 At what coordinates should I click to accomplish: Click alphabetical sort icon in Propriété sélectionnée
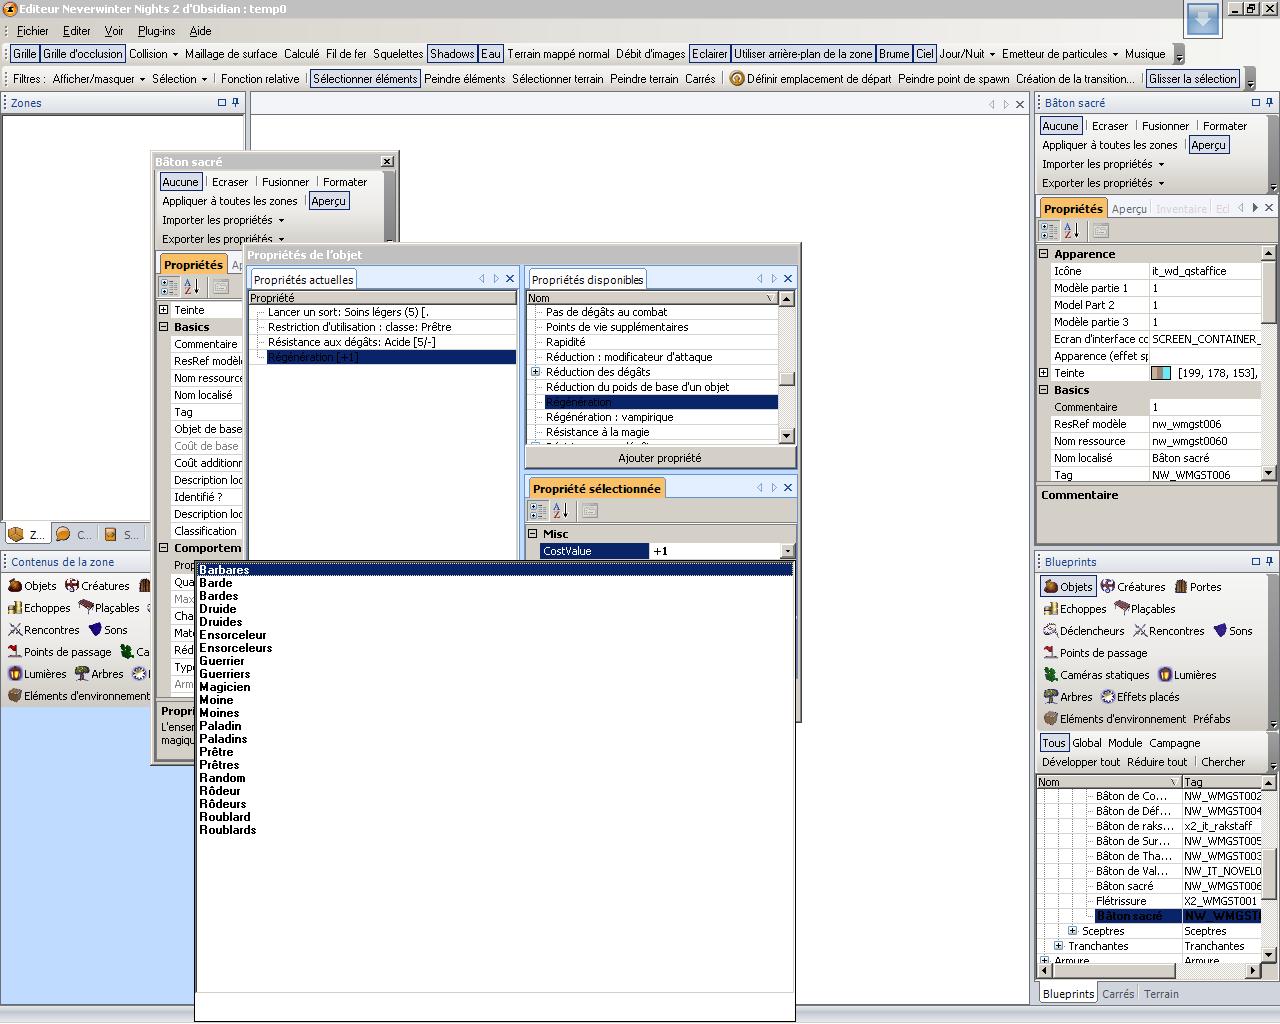click(x=560, y=511)
